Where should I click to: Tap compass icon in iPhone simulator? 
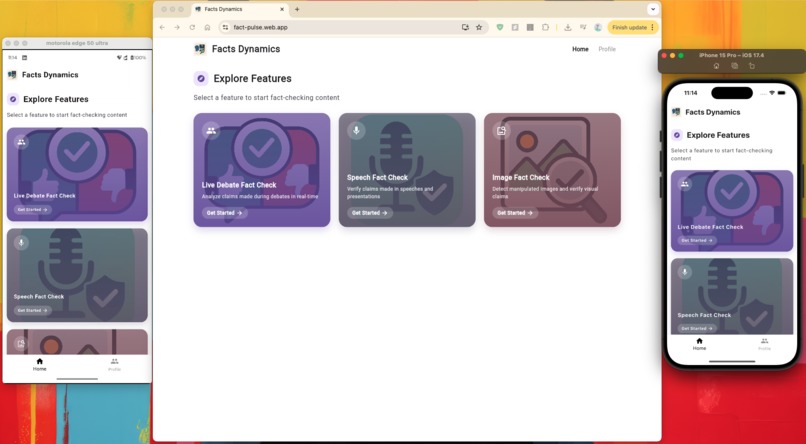point(677,135)
